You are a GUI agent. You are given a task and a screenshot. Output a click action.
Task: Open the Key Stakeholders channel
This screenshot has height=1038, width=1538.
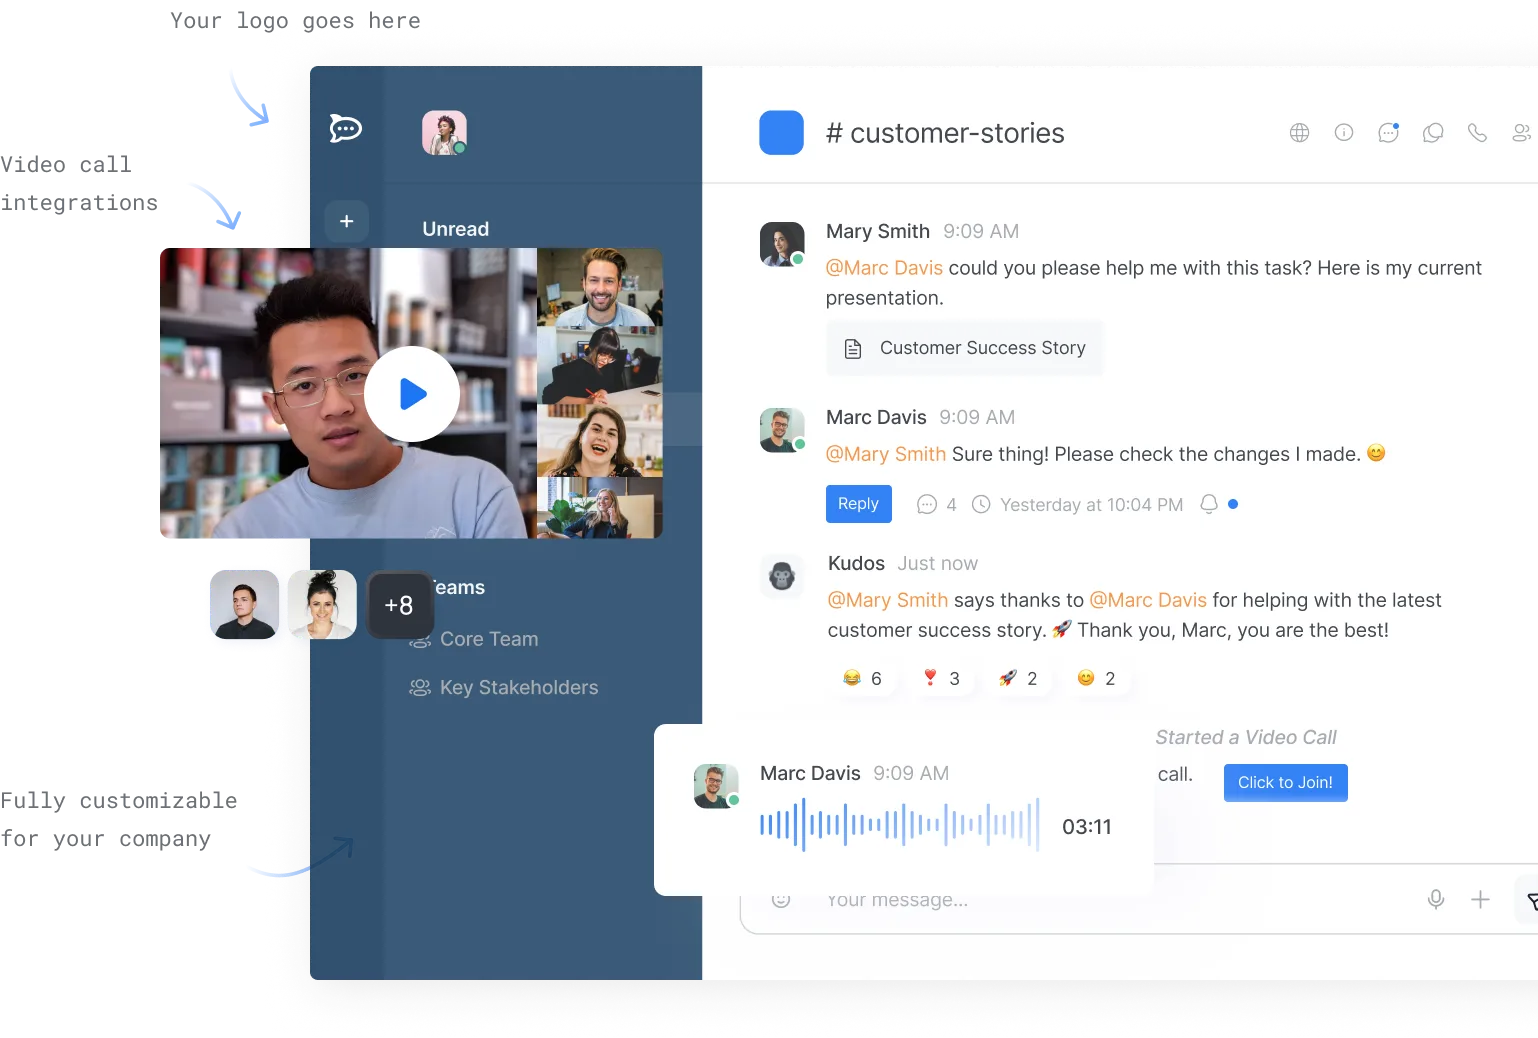[519, 687]
